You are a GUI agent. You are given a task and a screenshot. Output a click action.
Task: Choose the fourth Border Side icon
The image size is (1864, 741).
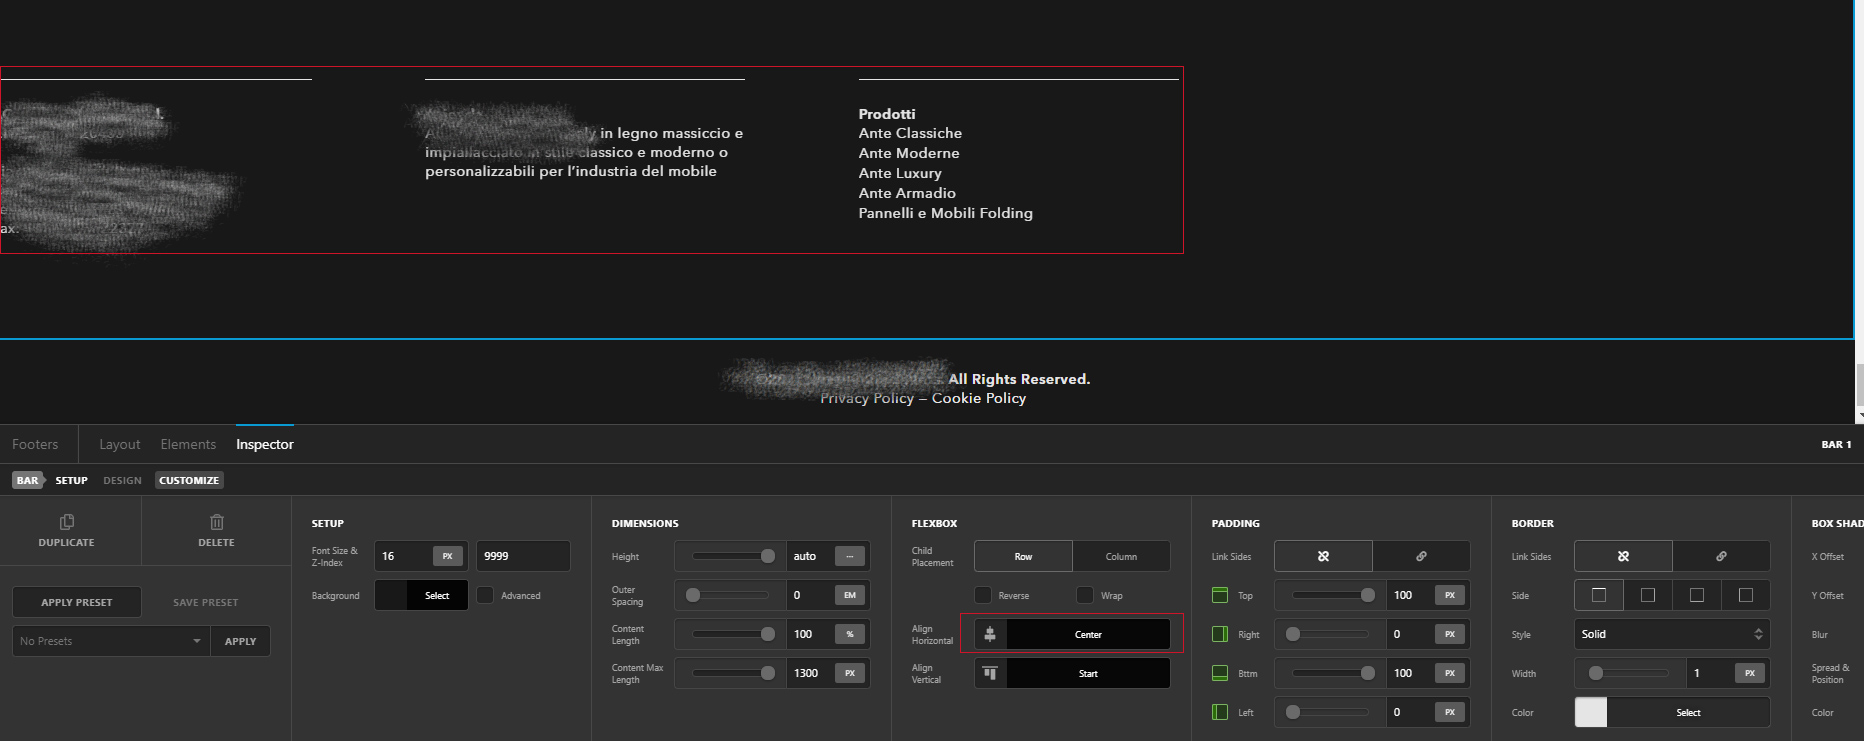tap(1746, 595)
